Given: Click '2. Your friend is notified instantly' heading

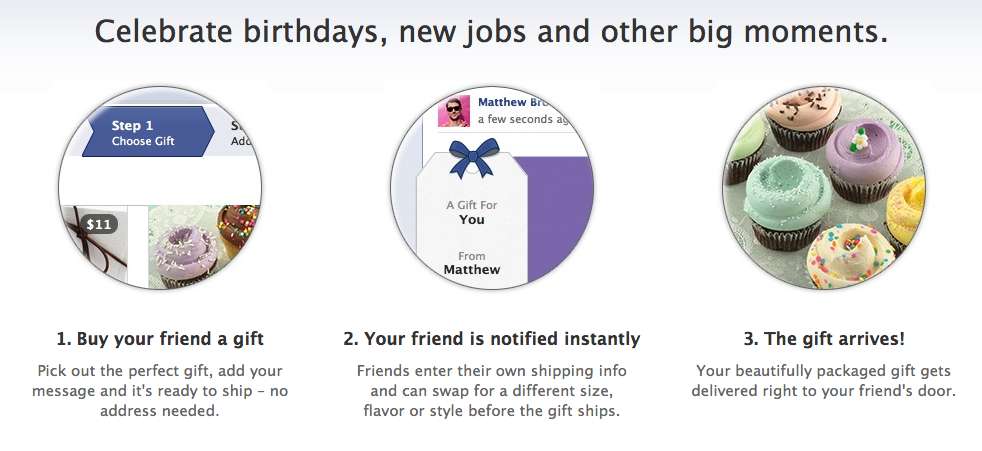Looking at the screenshot, I should (492, 339).
